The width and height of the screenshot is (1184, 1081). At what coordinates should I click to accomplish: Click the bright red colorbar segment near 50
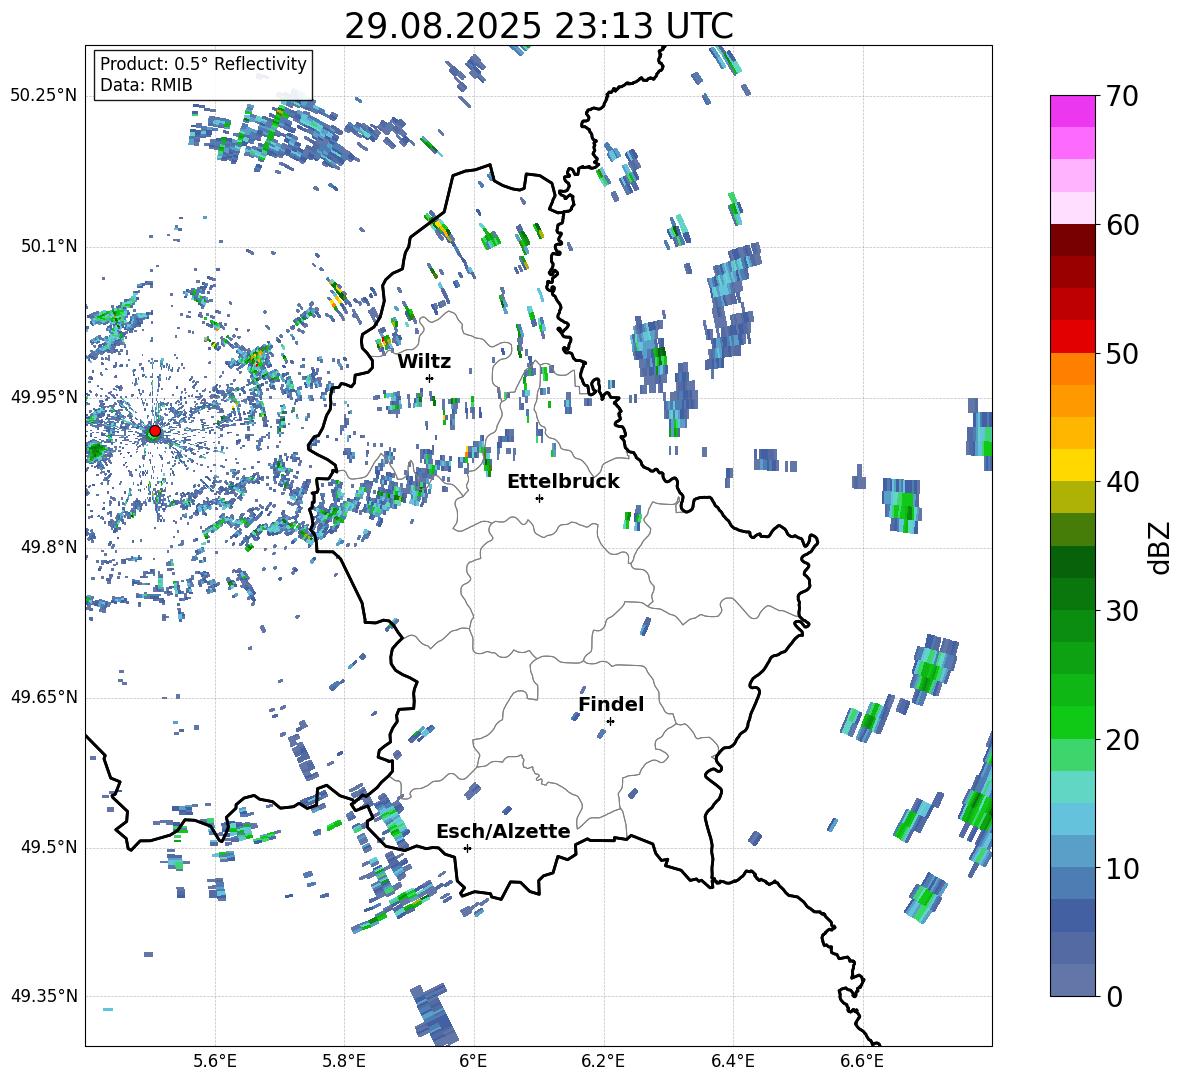[x=1072, y=337]
